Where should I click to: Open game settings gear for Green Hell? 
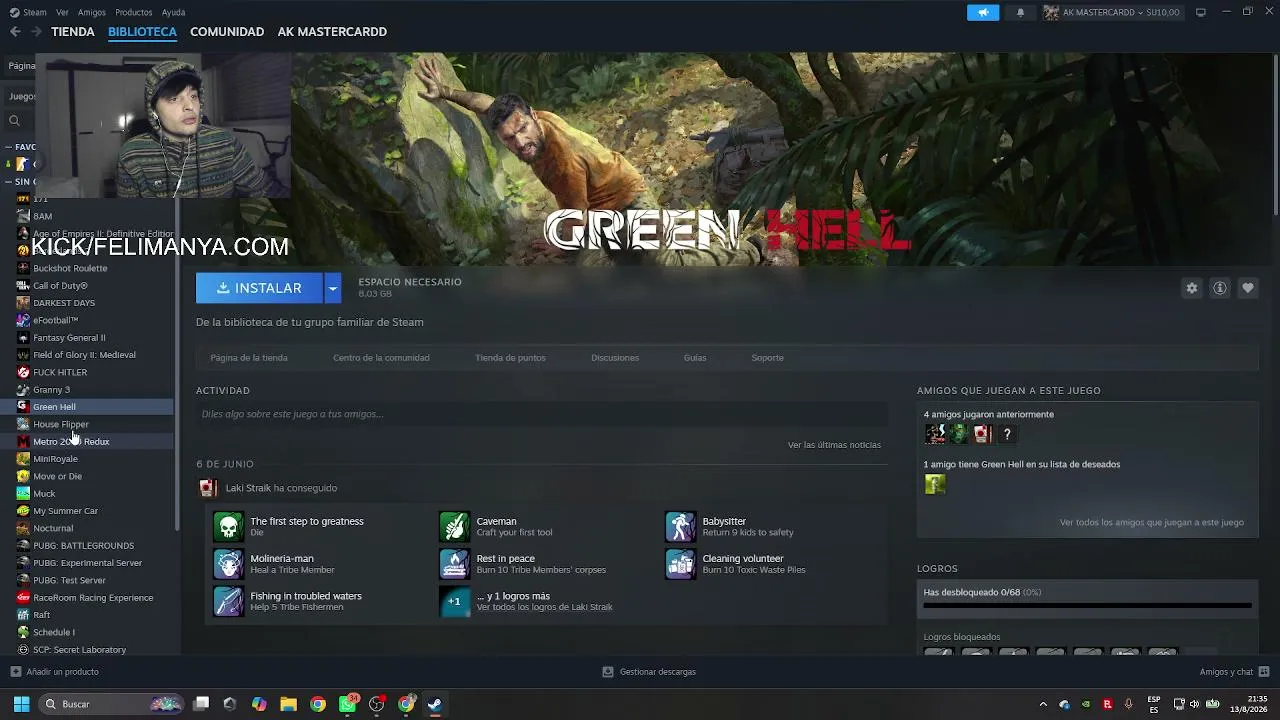(x=1192, y=288)
